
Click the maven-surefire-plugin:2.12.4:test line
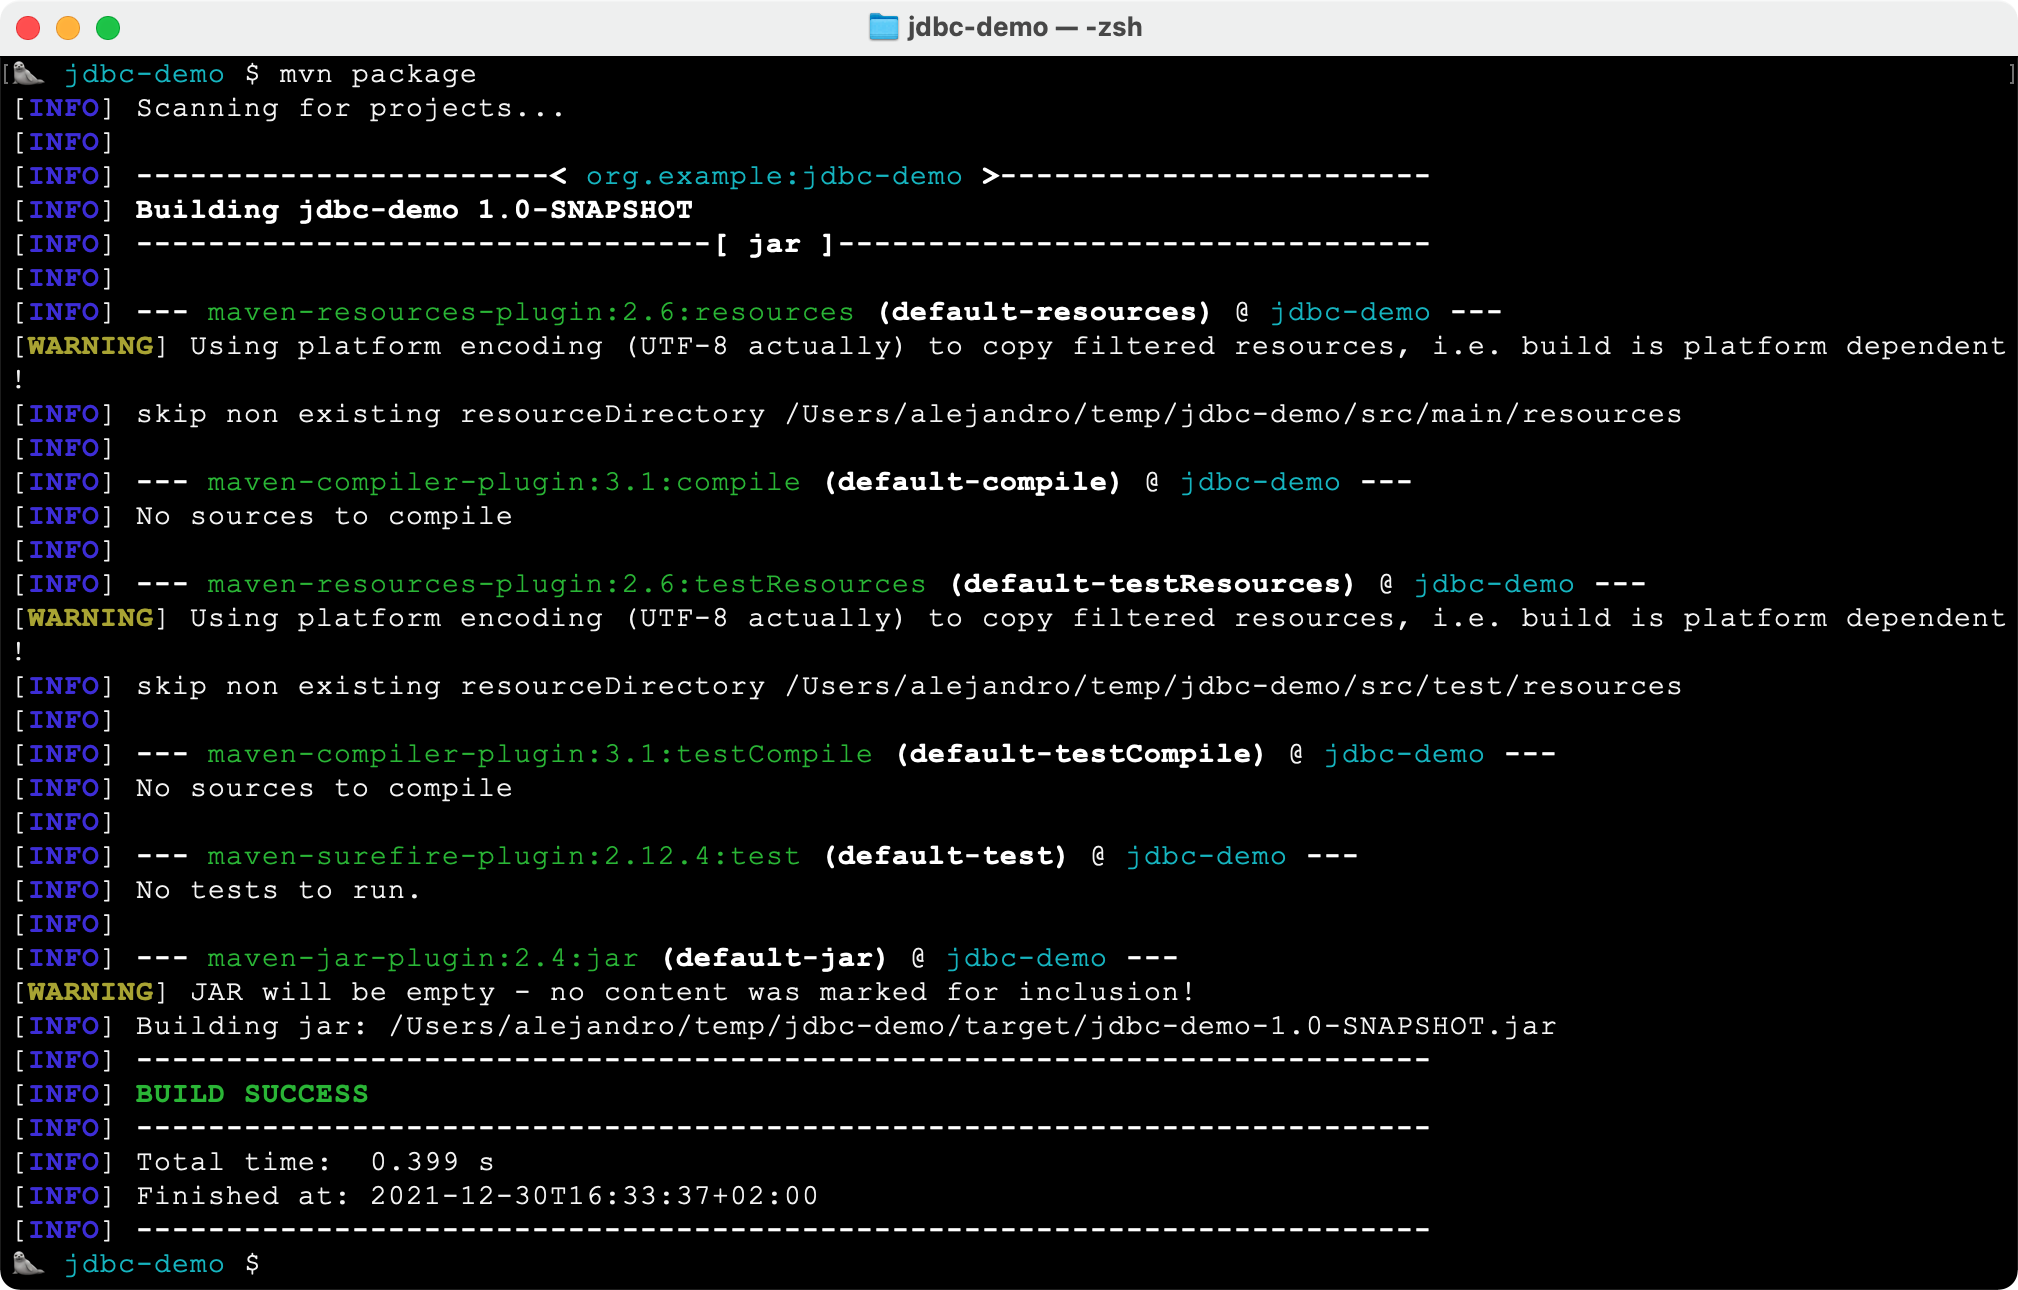pos(502,855)
